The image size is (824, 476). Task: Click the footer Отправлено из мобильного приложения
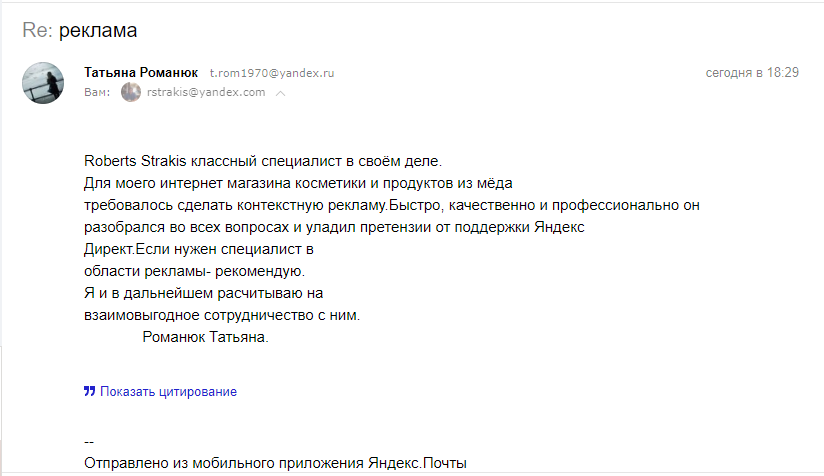(224, 463)
